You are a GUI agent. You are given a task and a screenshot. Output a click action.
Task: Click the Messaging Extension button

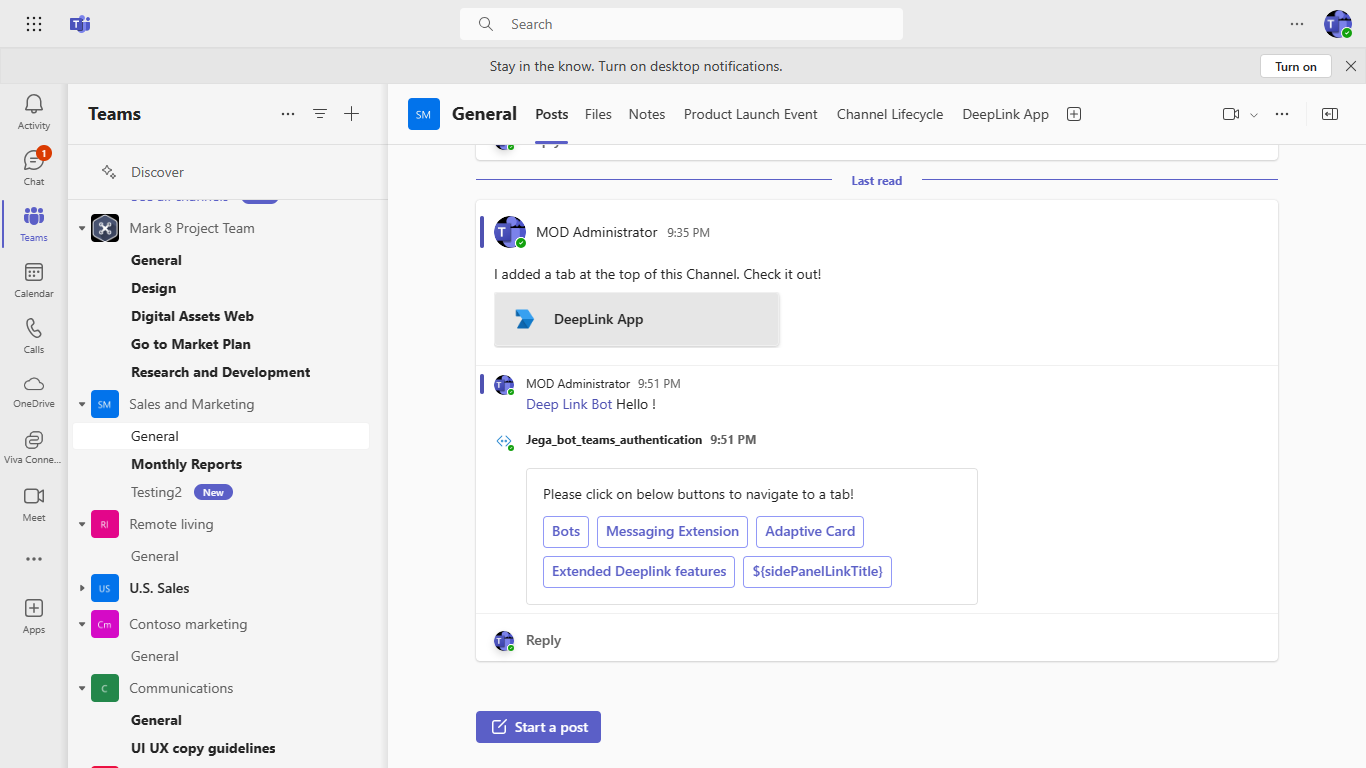[x=672, y=531]
